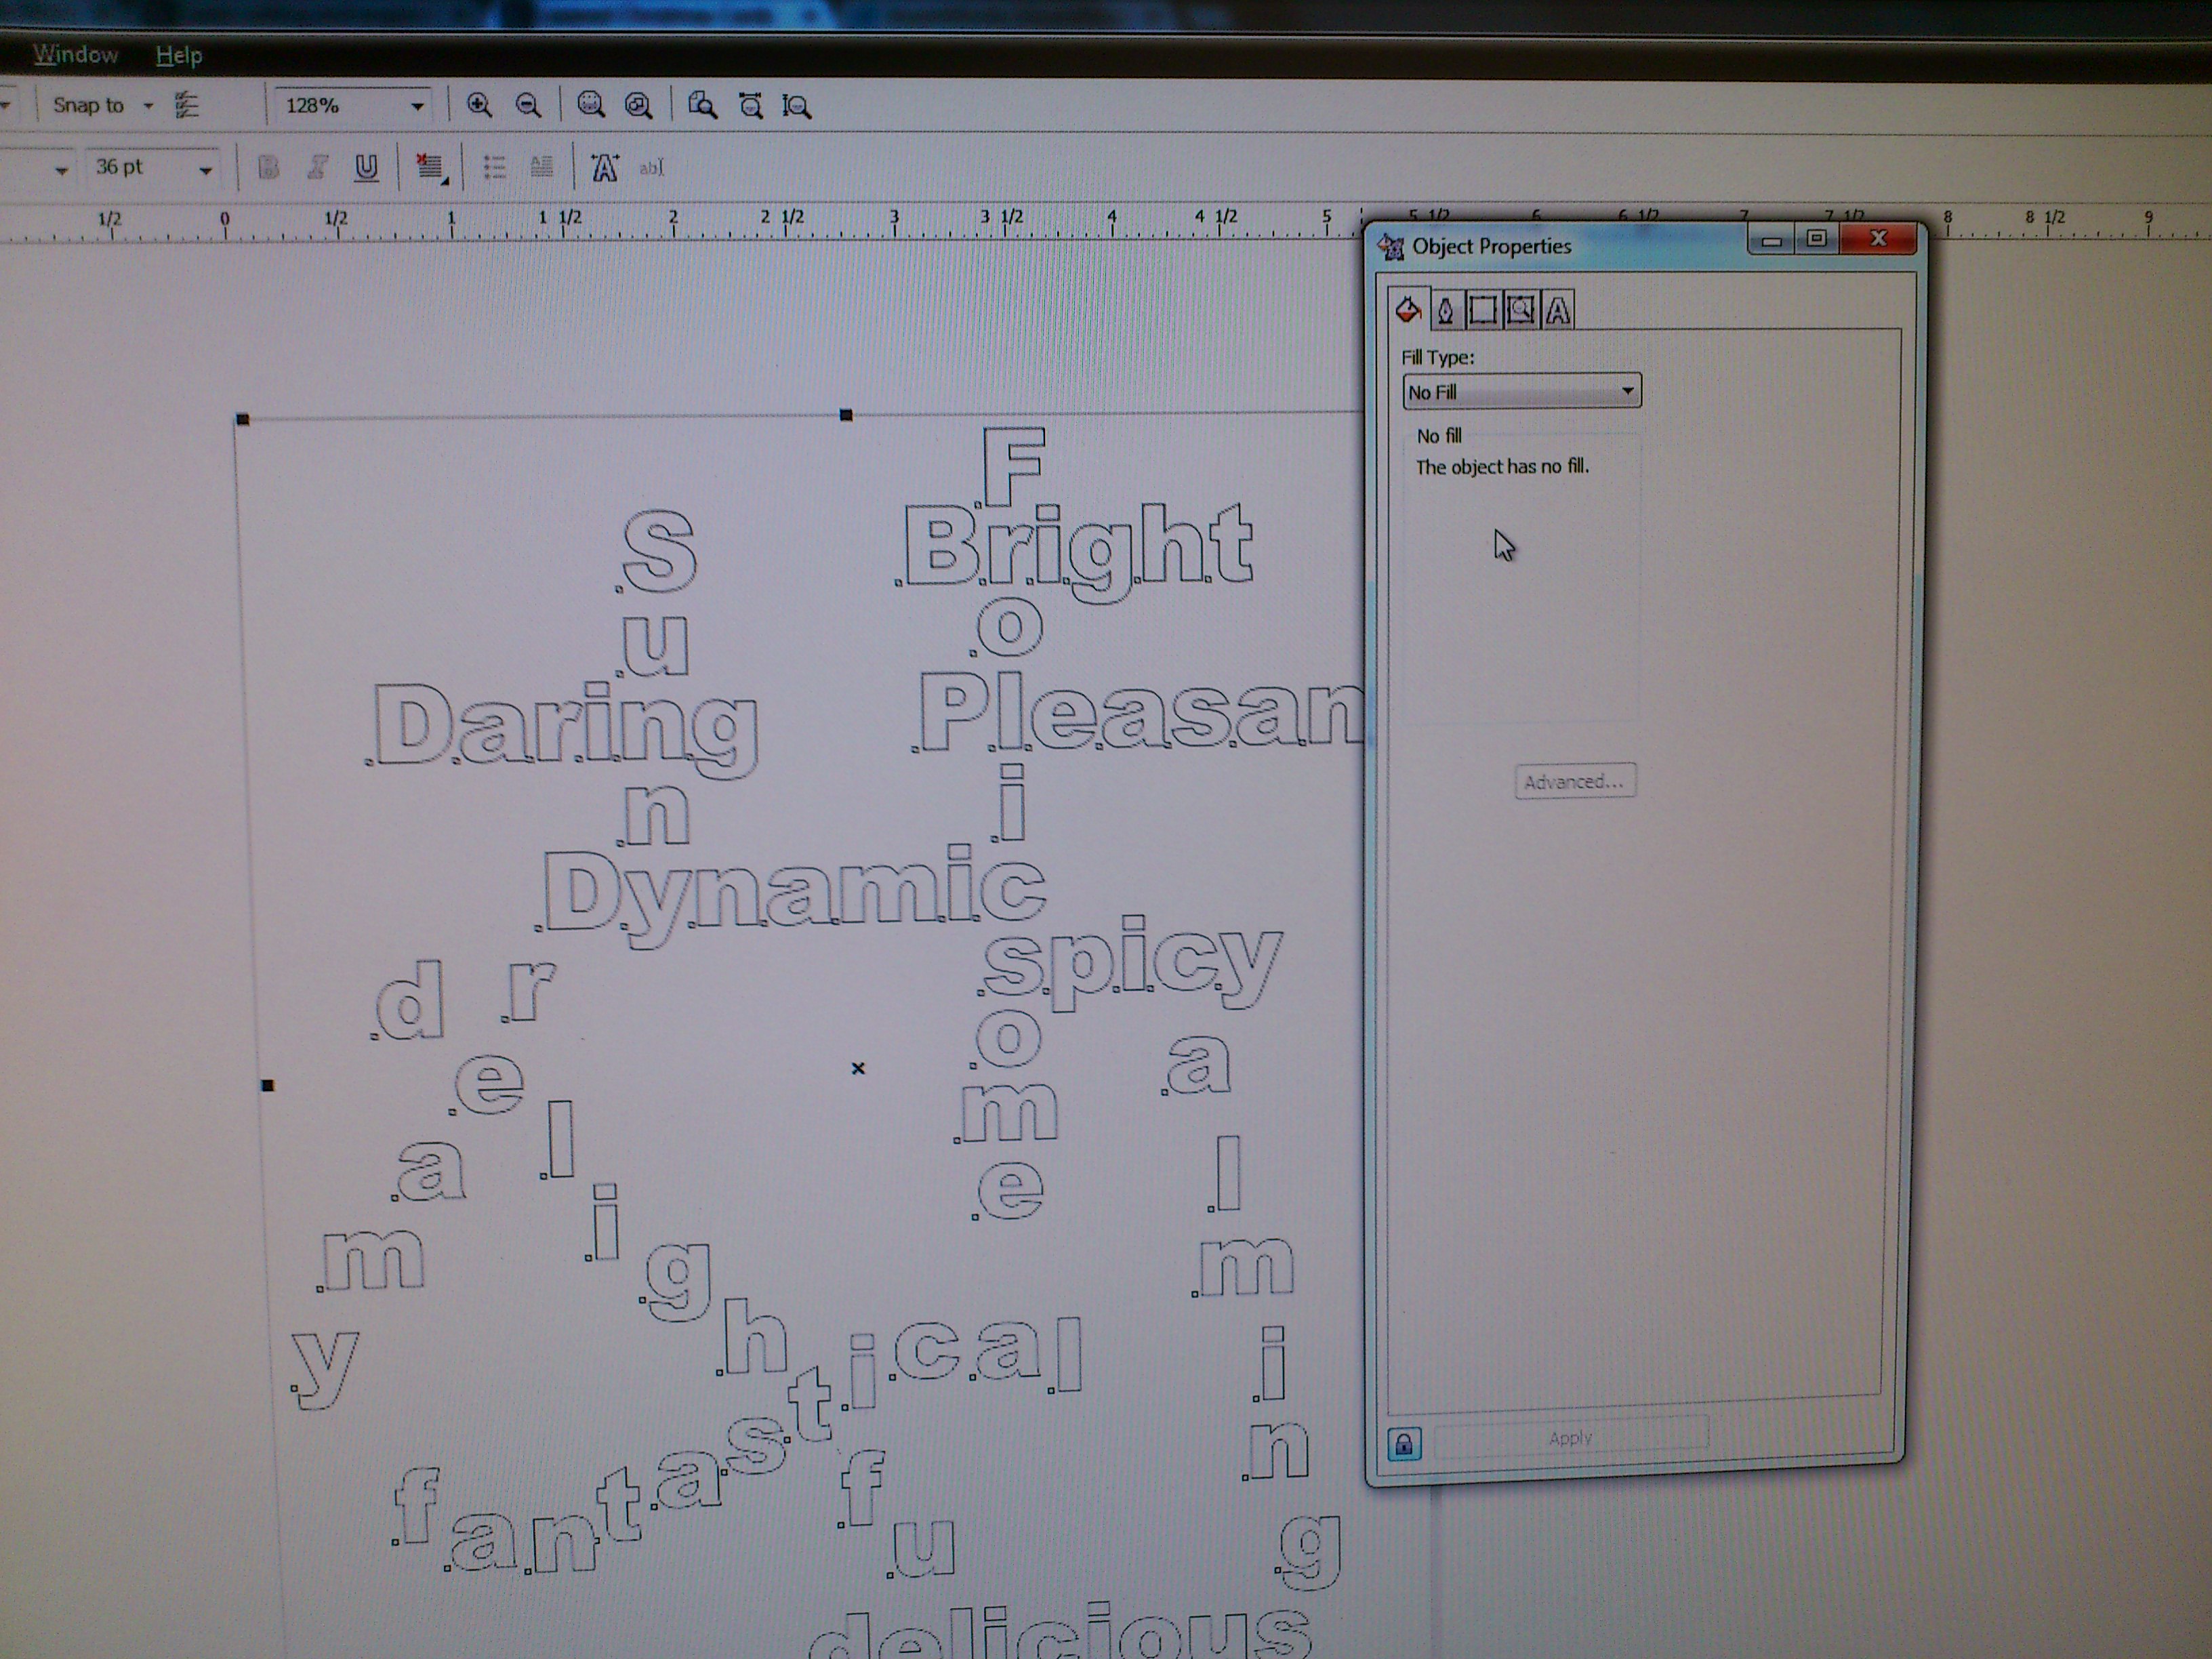
Task: Expand the 128% zoom level dropdown
Action: [417, 106]
